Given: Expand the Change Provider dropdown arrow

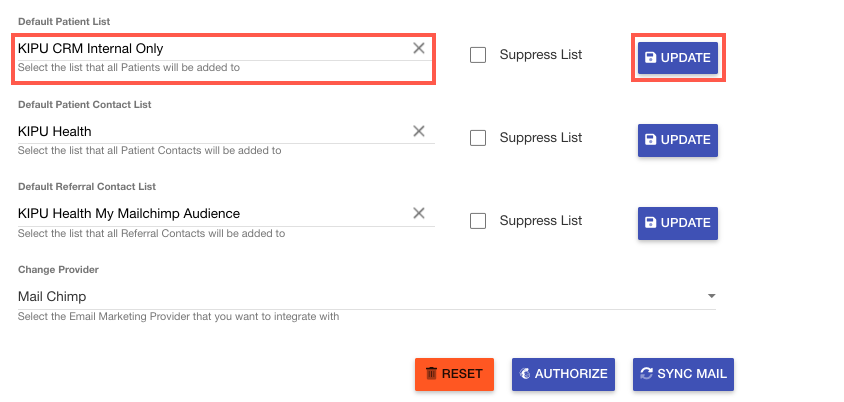Looking at the screenshot, I should (x=711, y=297).
